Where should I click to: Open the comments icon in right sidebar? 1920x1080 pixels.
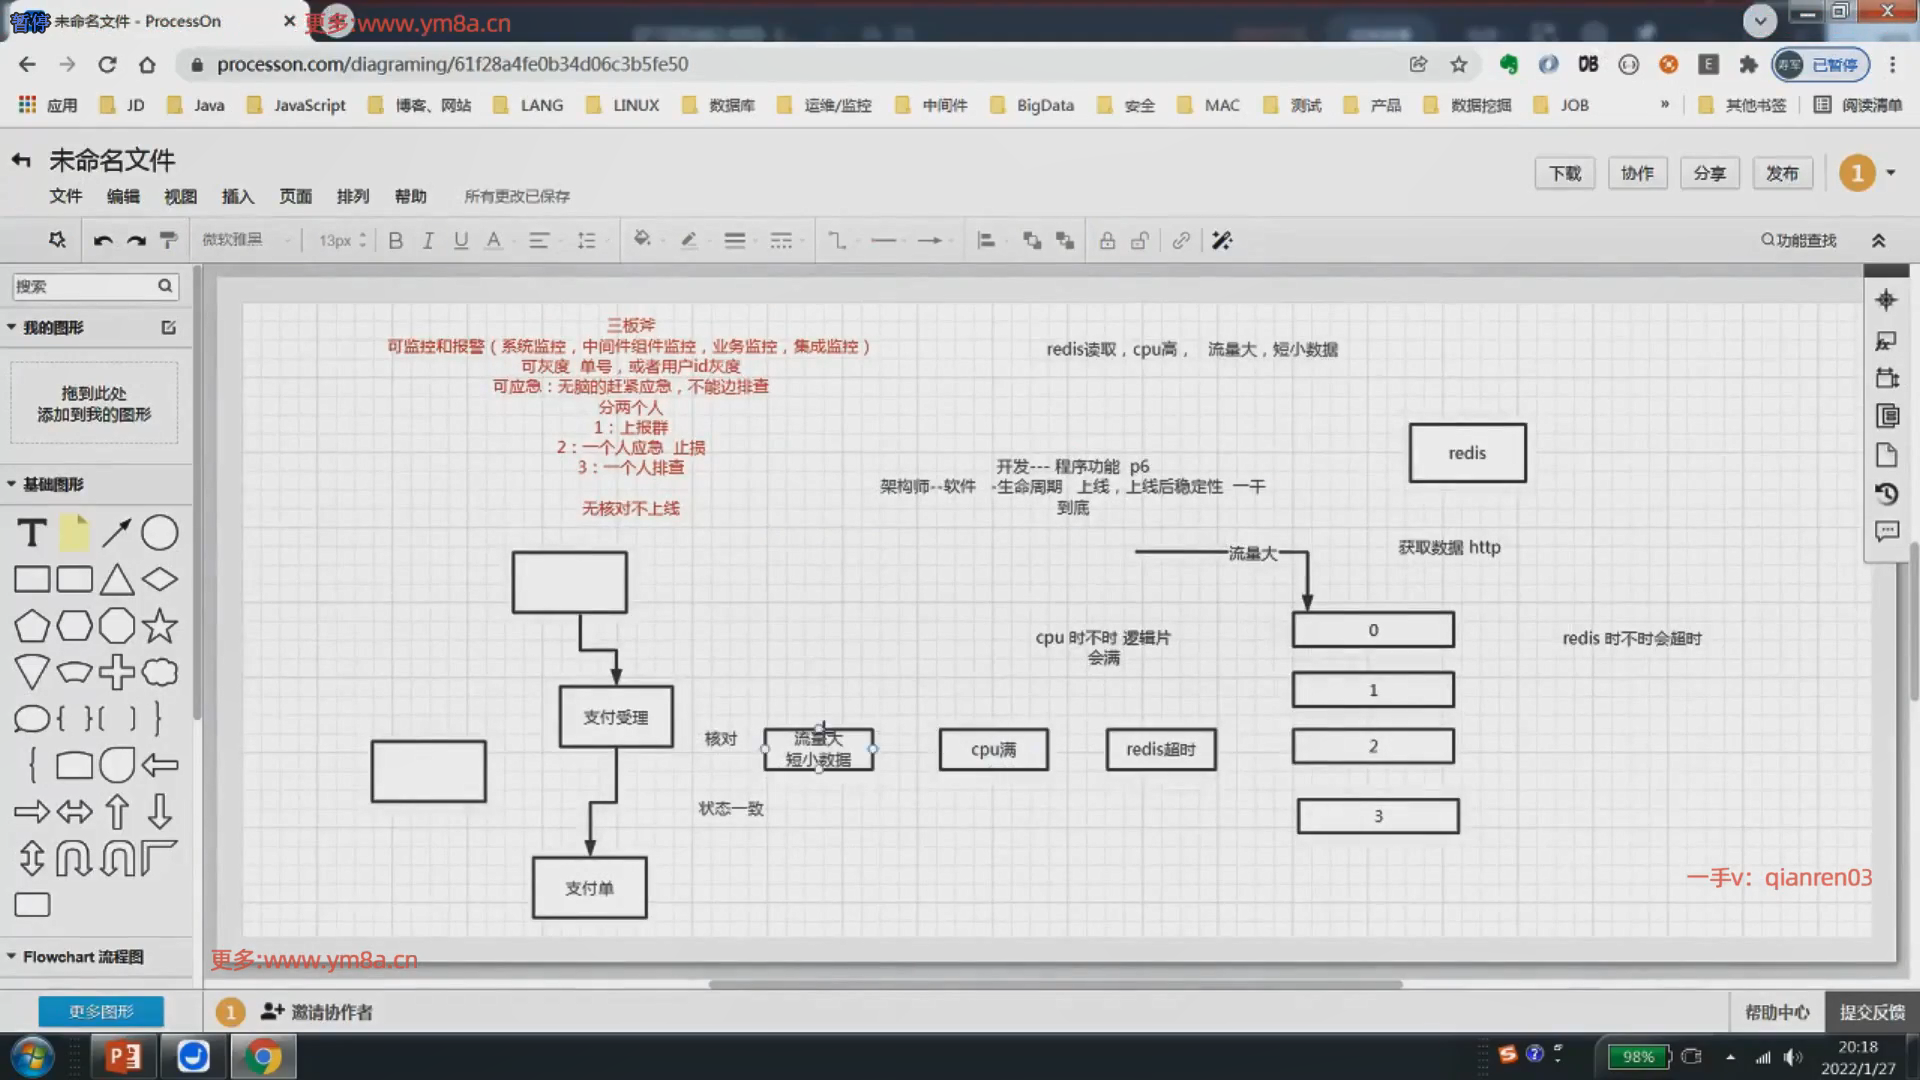pyautogui.click(x=1887, y=532)
